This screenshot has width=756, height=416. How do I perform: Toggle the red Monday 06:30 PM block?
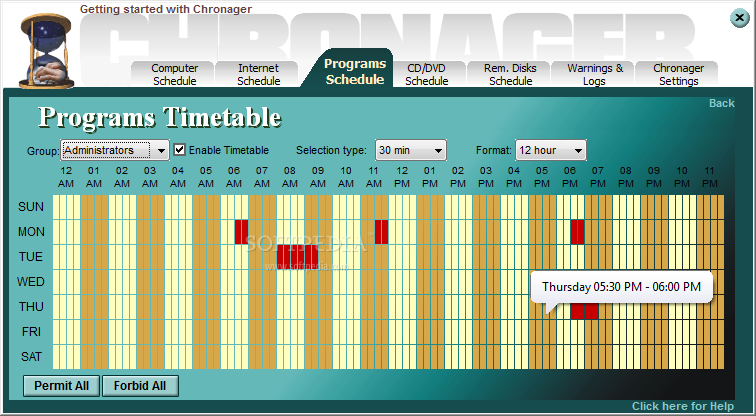pyautogui.click(x=580, y=232)
